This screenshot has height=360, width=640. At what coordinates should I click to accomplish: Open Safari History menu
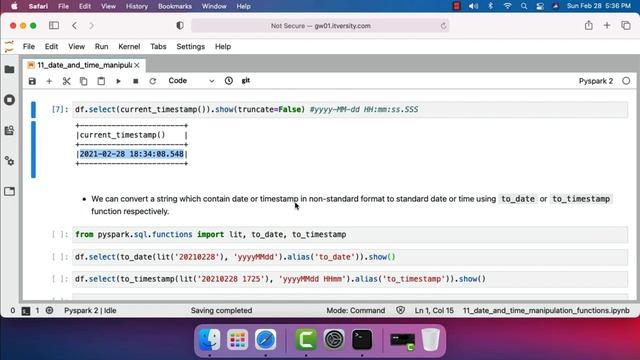tap(136, 6)
